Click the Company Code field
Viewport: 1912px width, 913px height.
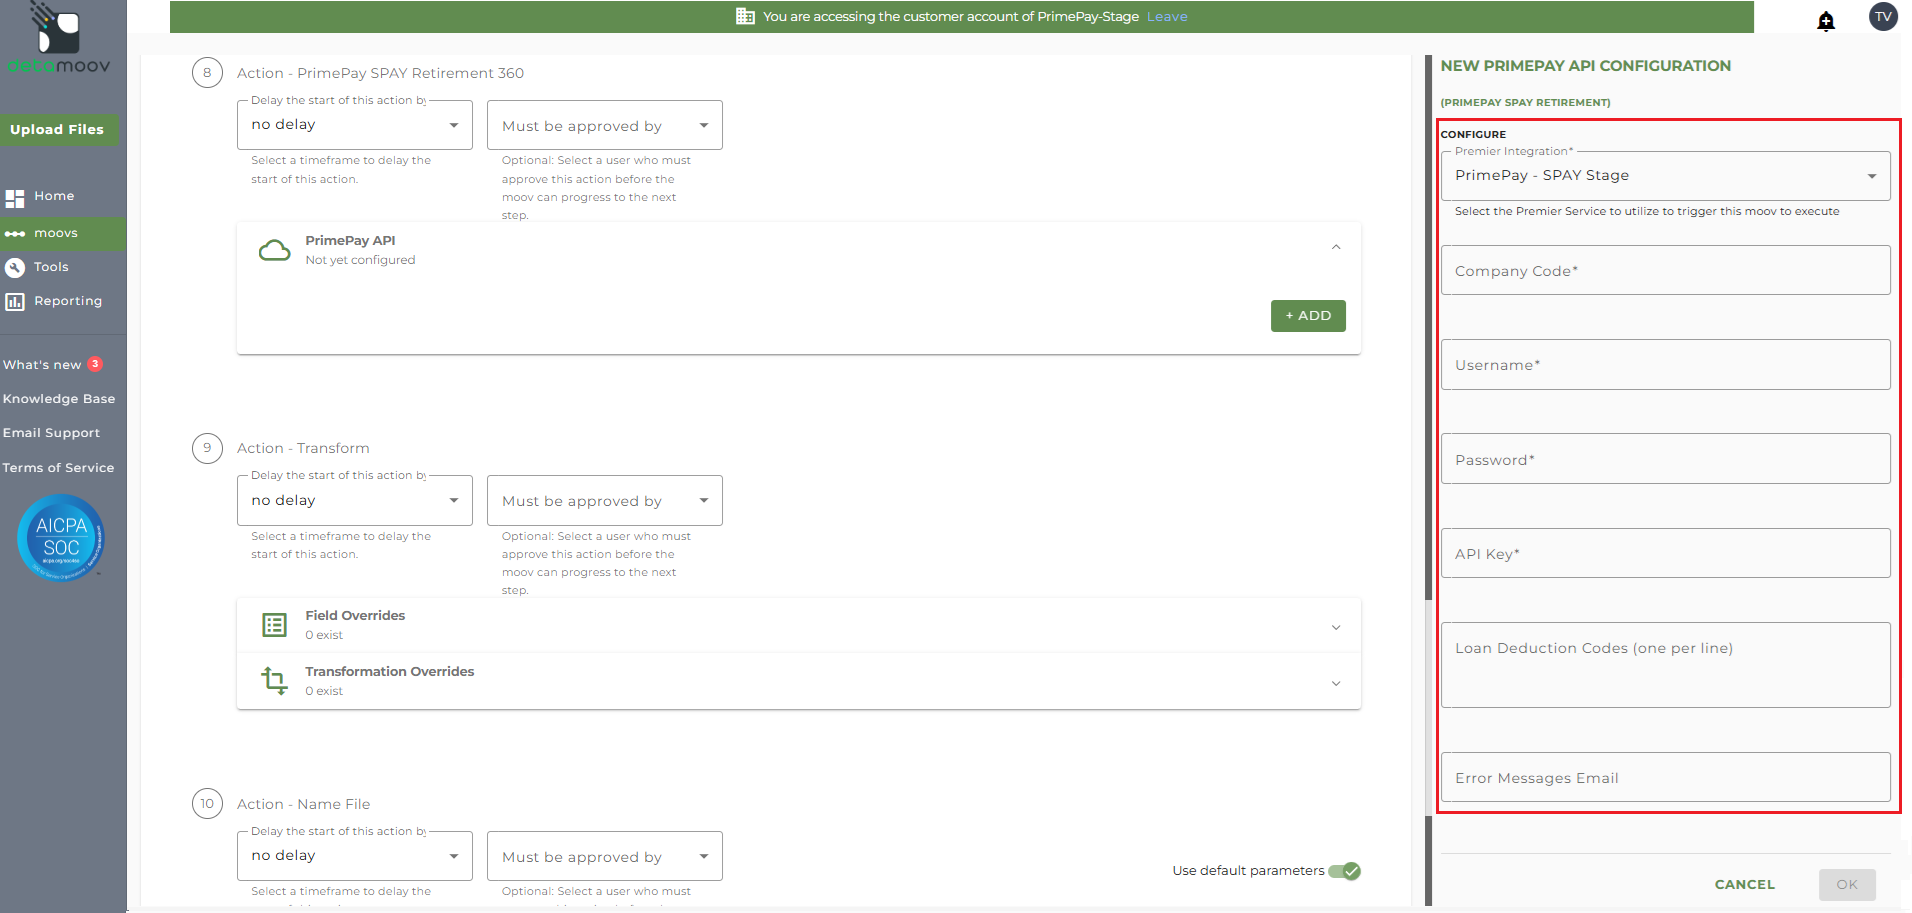point(1665,270)
